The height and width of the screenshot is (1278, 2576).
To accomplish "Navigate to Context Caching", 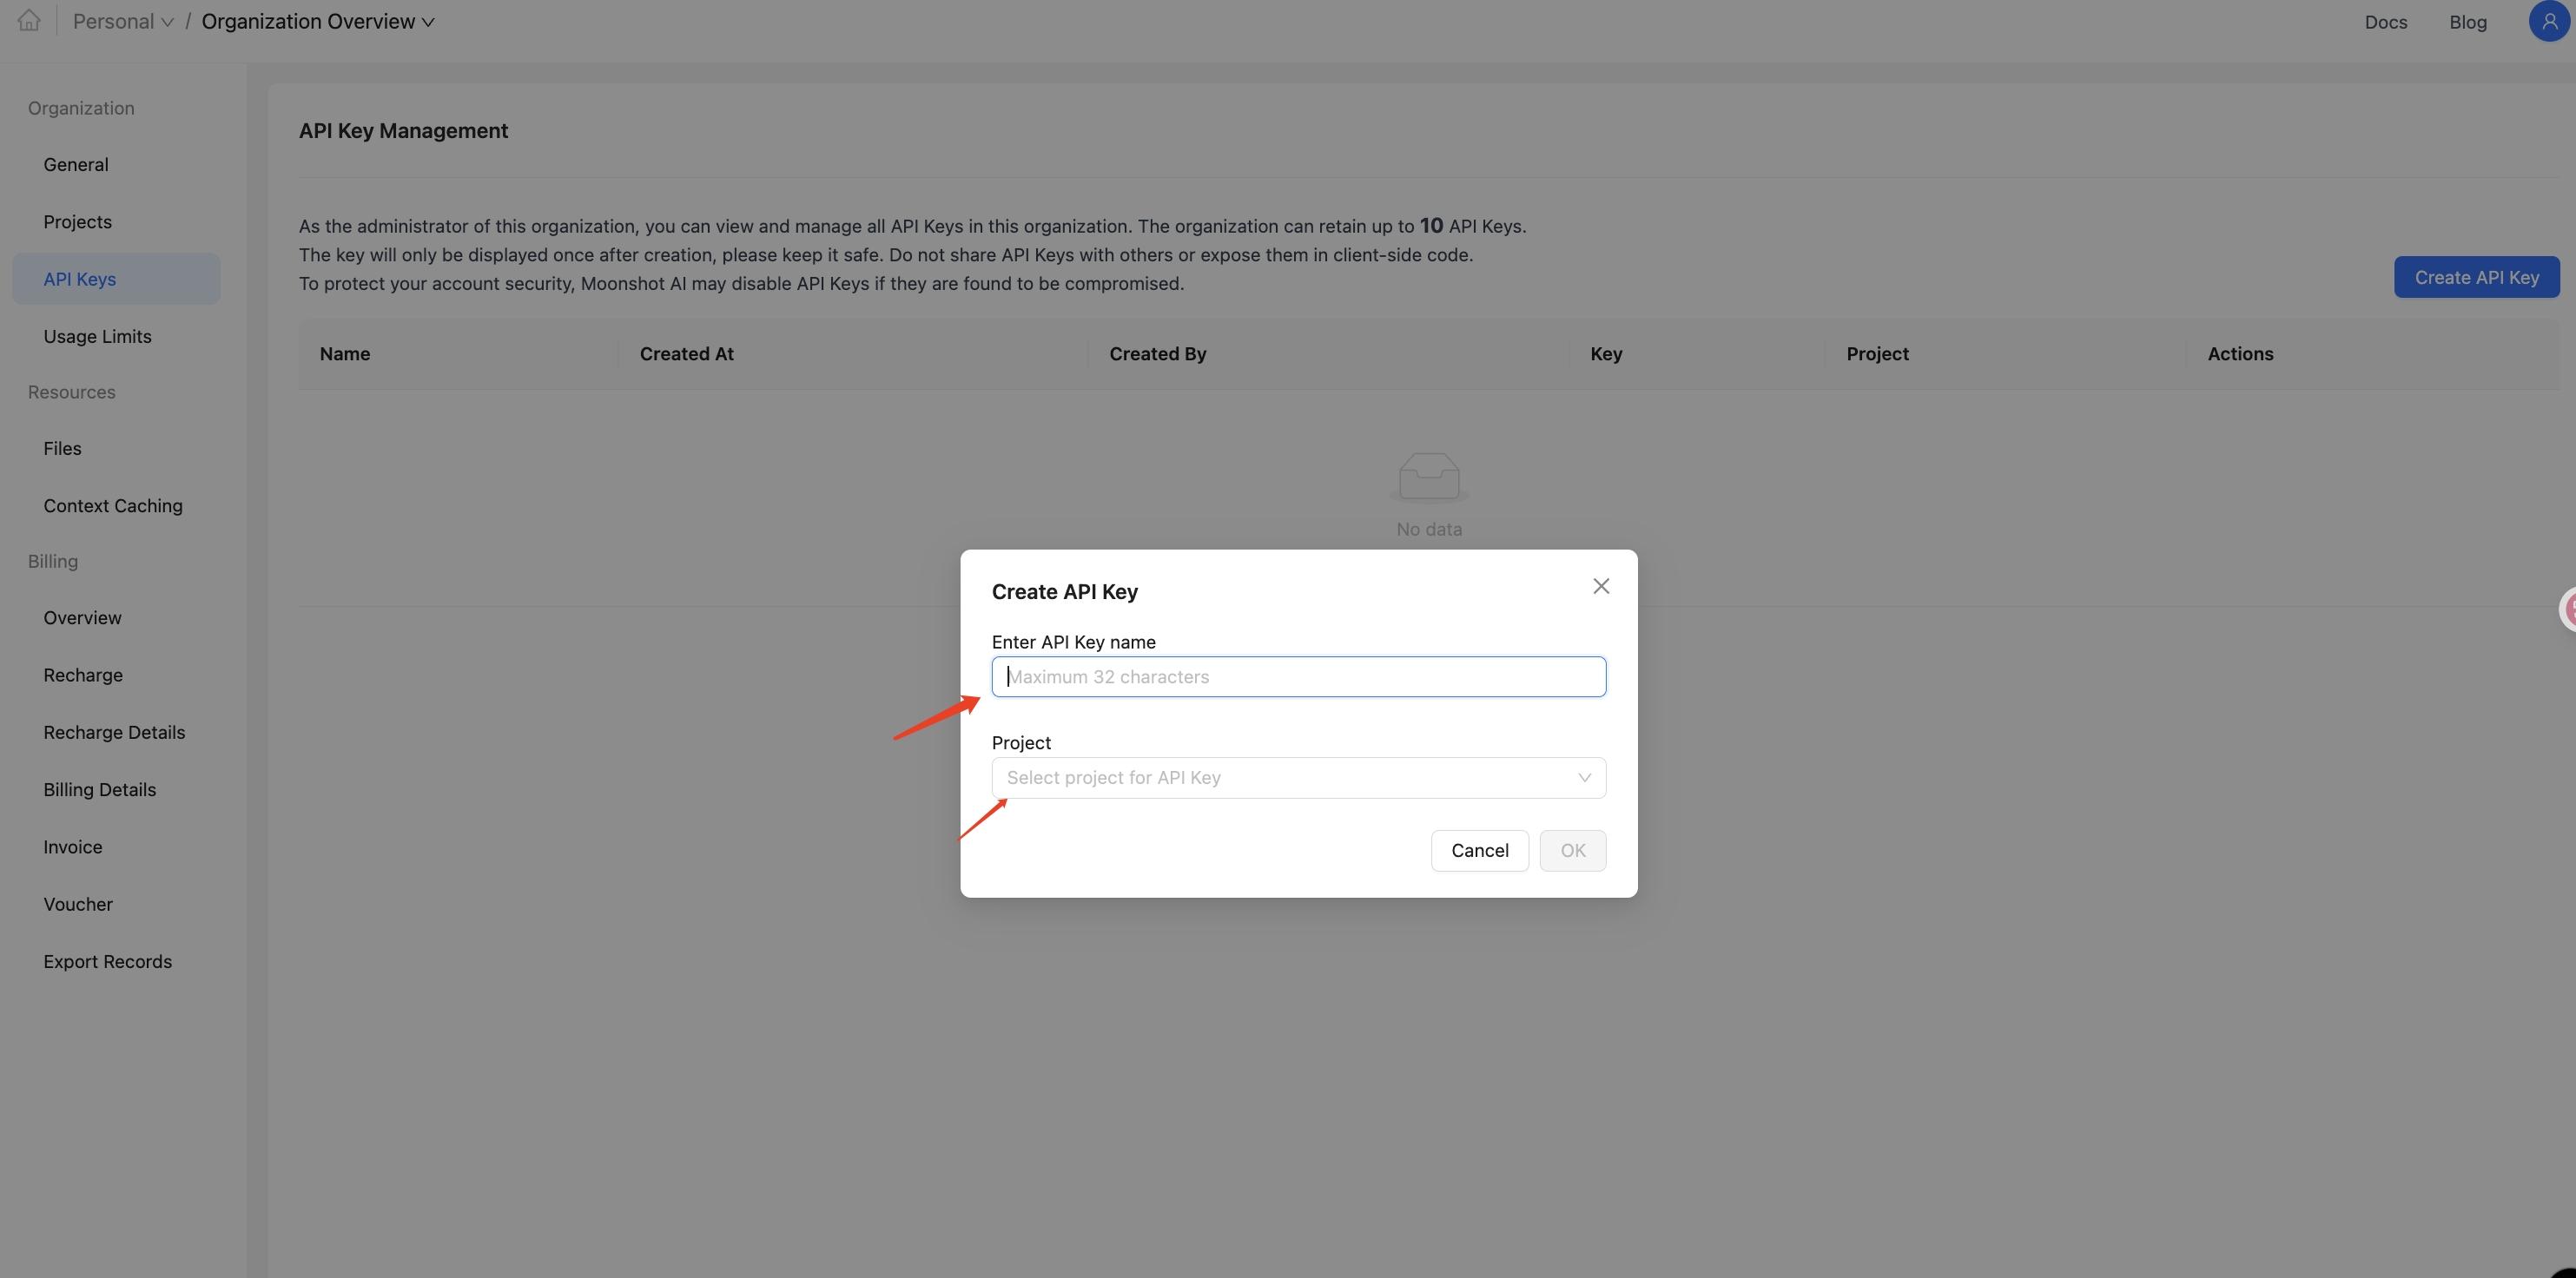I will click(x=113, y=506).
